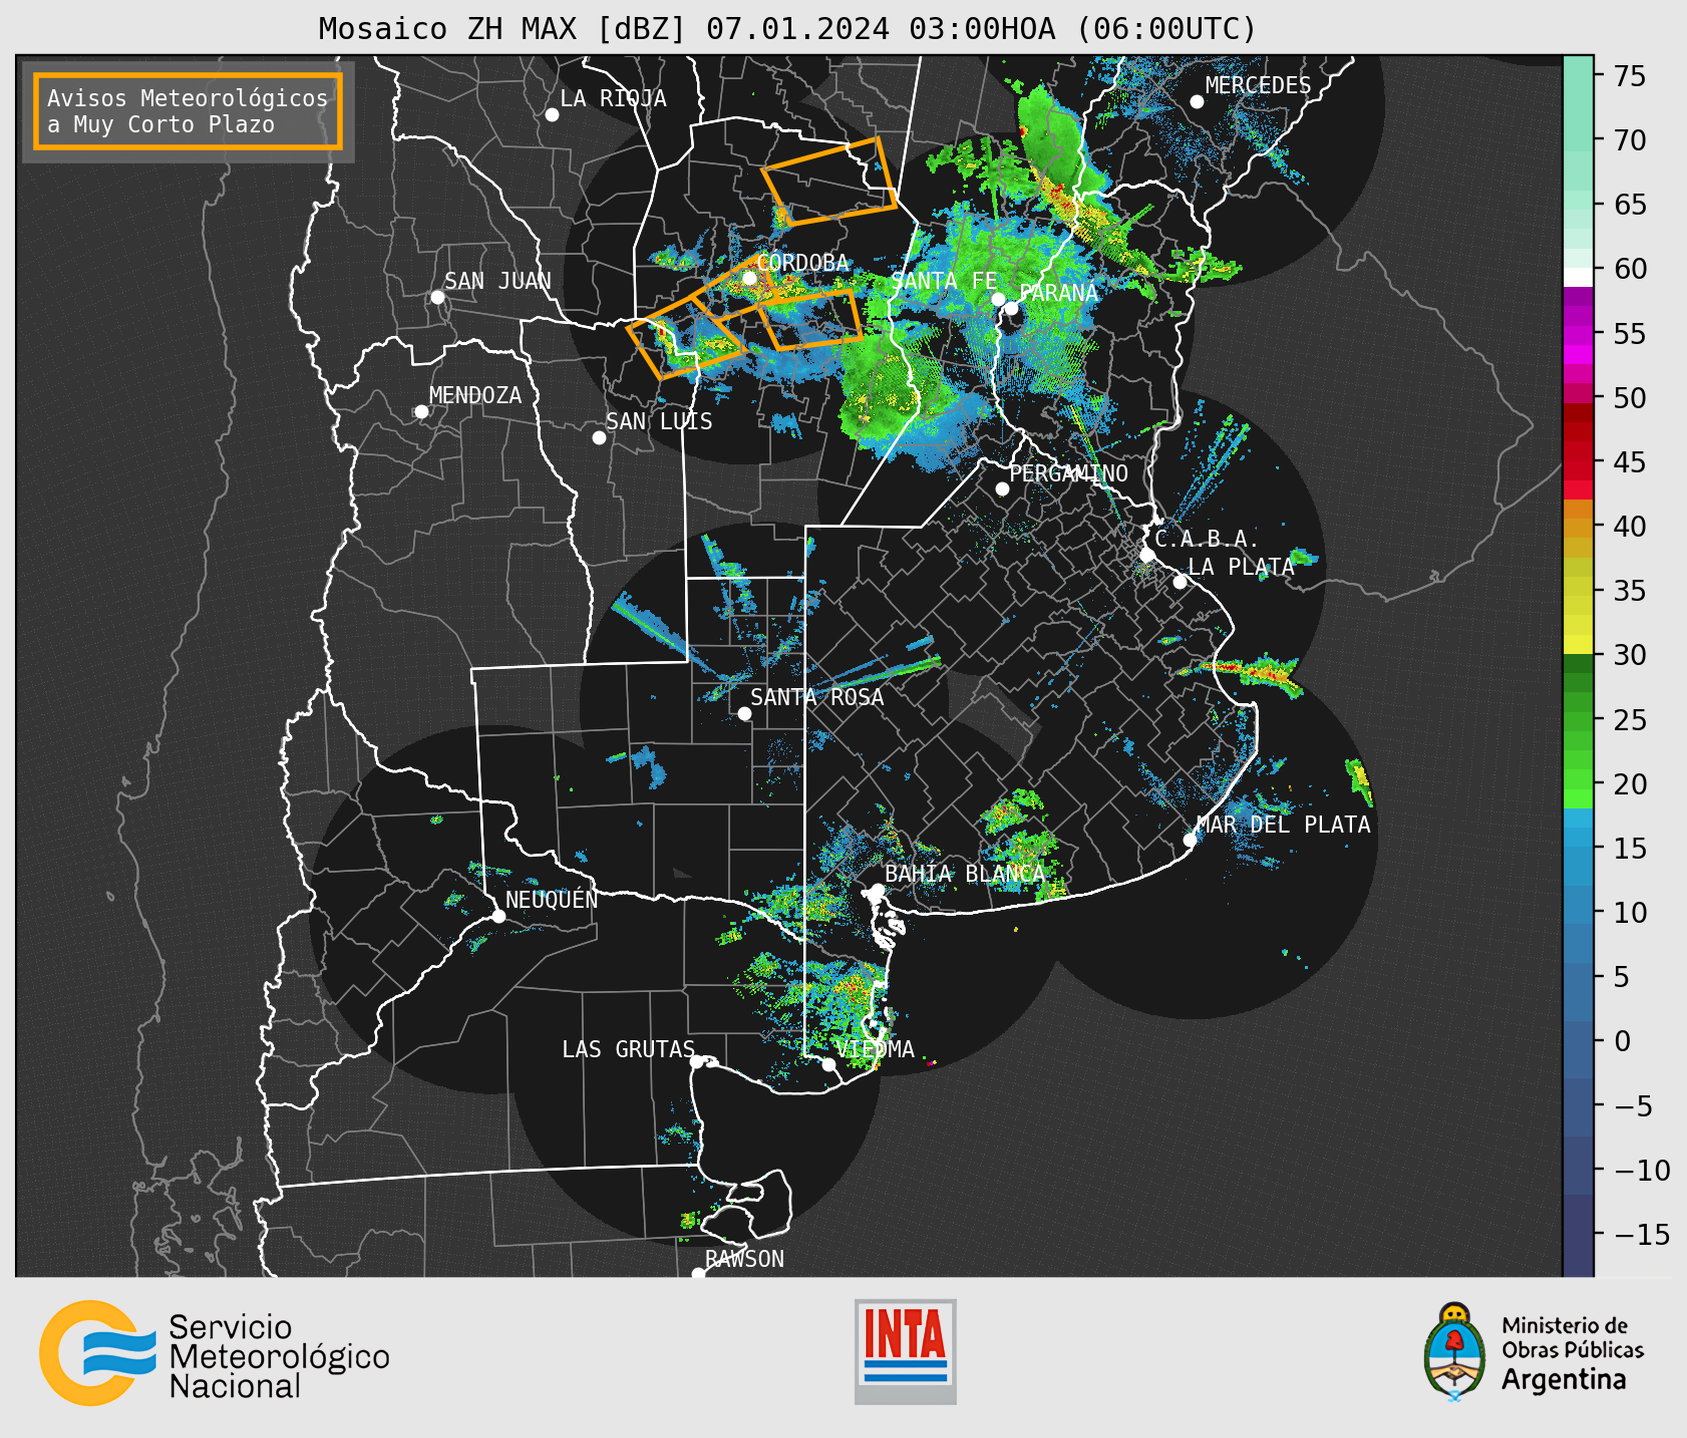The width and height of the screenshot is (1687, 1438).
Task: Click the RAWSON city label
Action: (x=744, y=1259)
